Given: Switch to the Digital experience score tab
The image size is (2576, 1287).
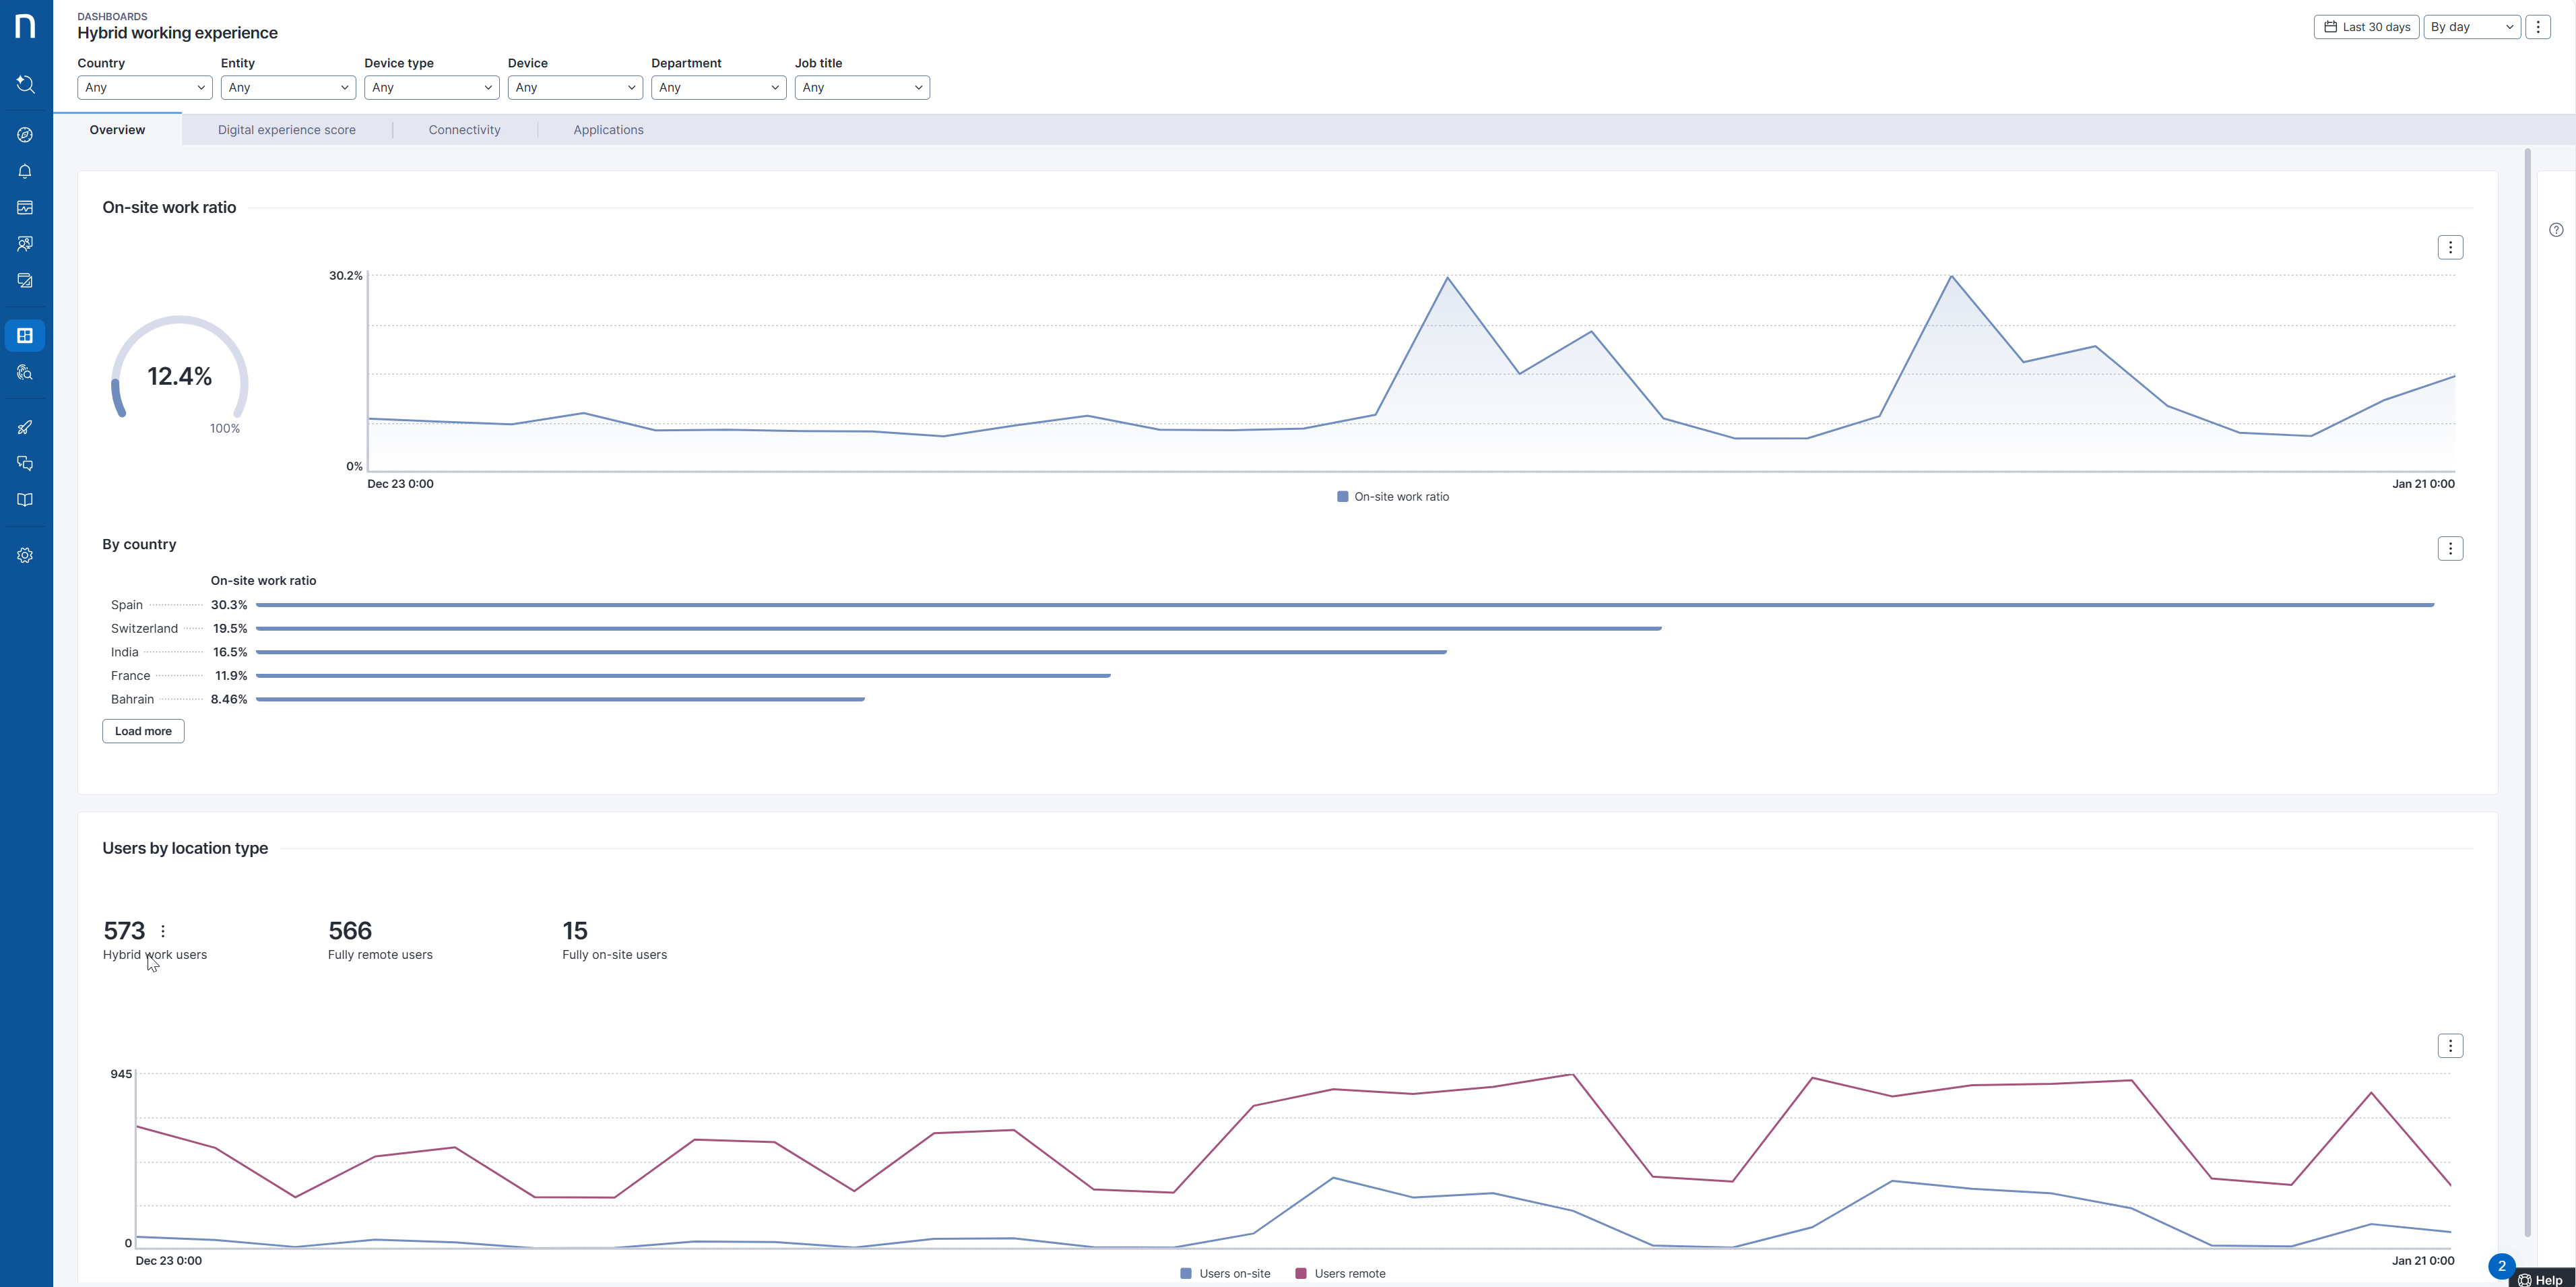Looking at the screenshot, I should [x=286, y=130].
